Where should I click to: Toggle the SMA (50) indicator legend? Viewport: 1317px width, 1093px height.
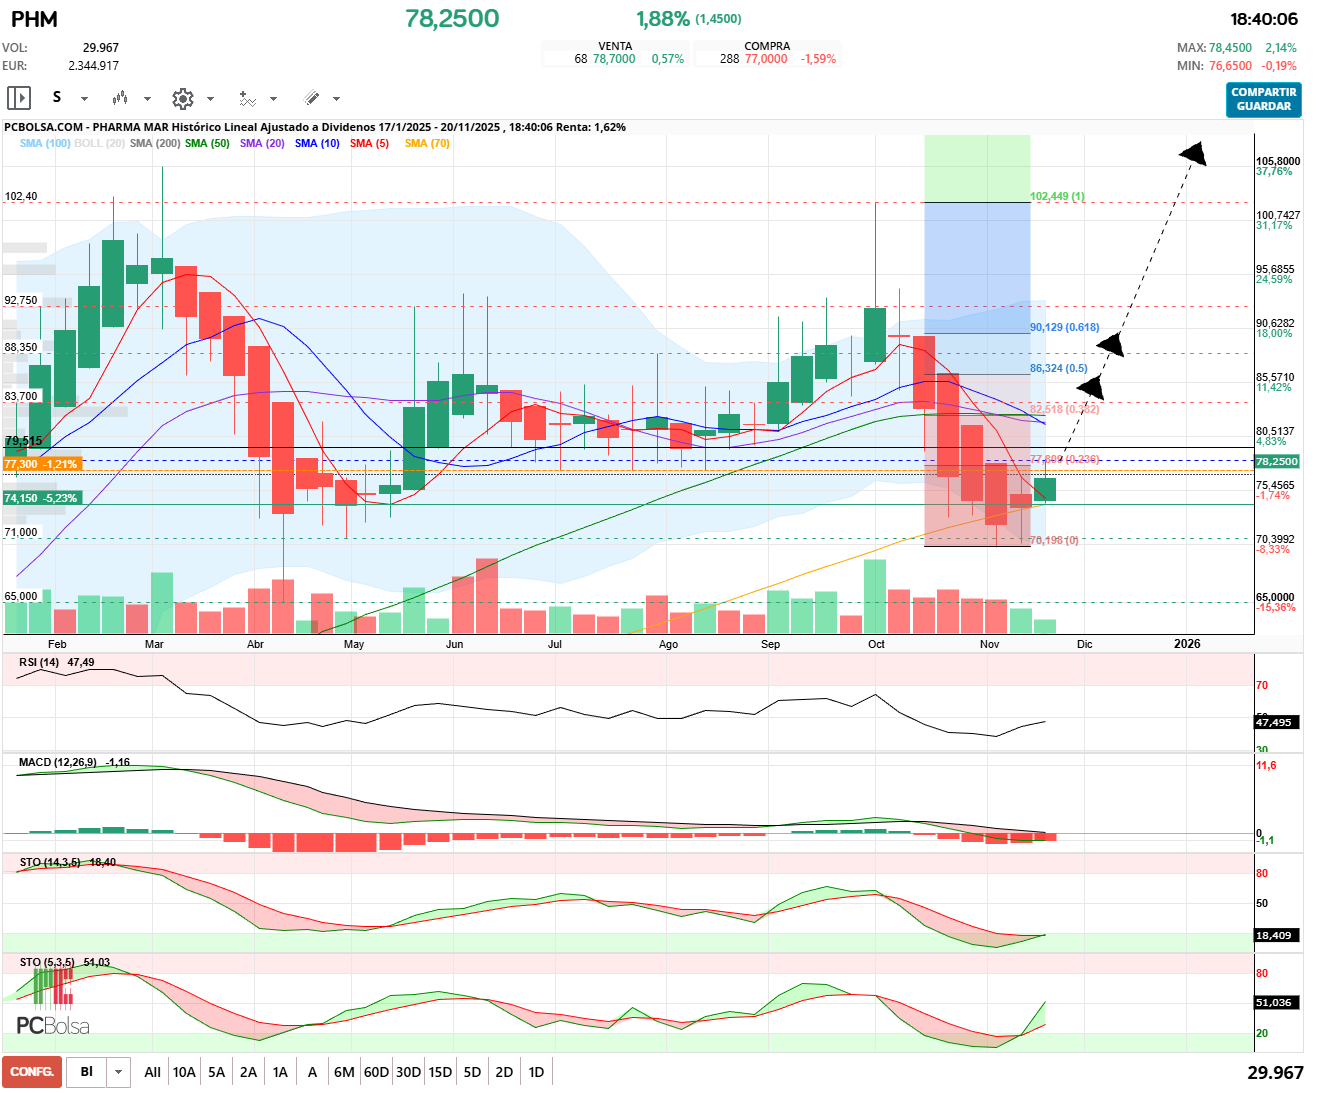pos(207,143)
